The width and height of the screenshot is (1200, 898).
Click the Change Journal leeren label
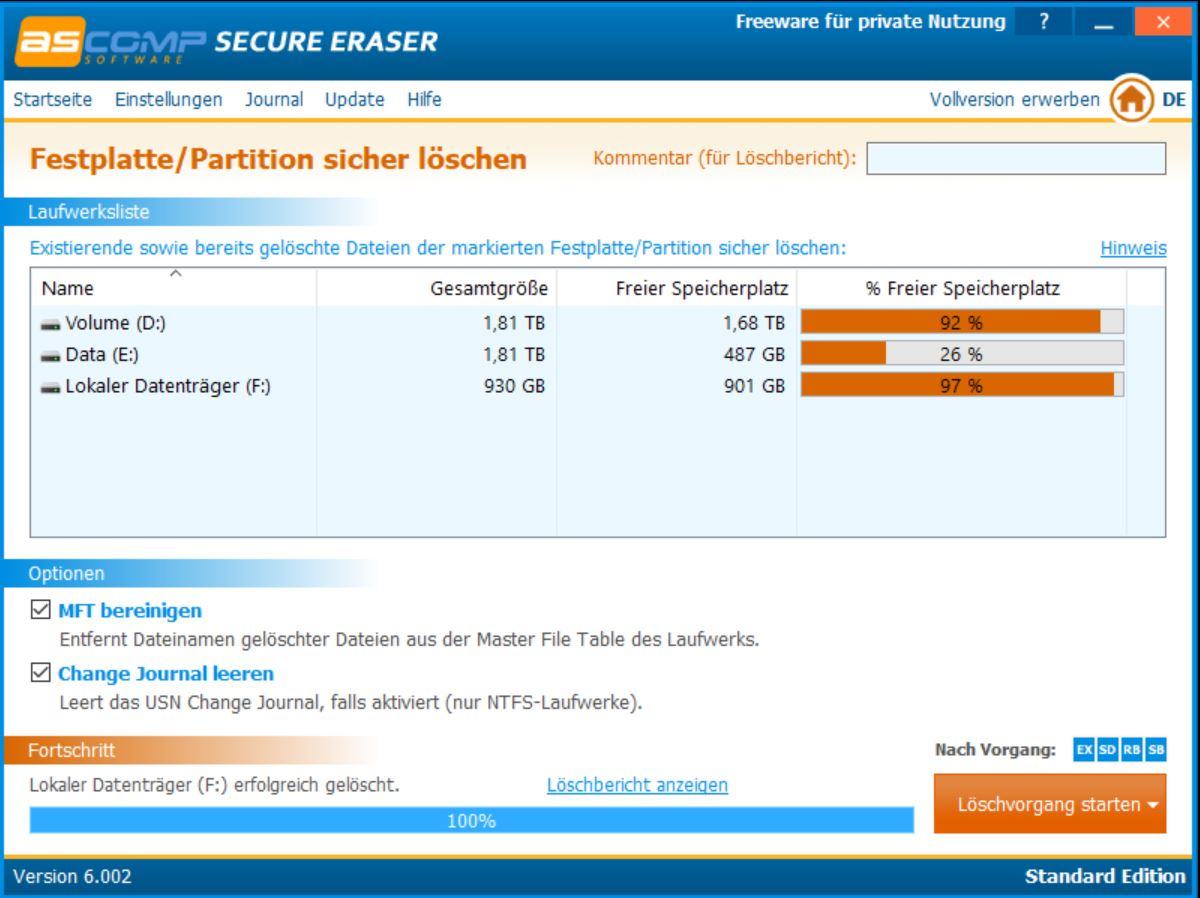tap(166, 674)
